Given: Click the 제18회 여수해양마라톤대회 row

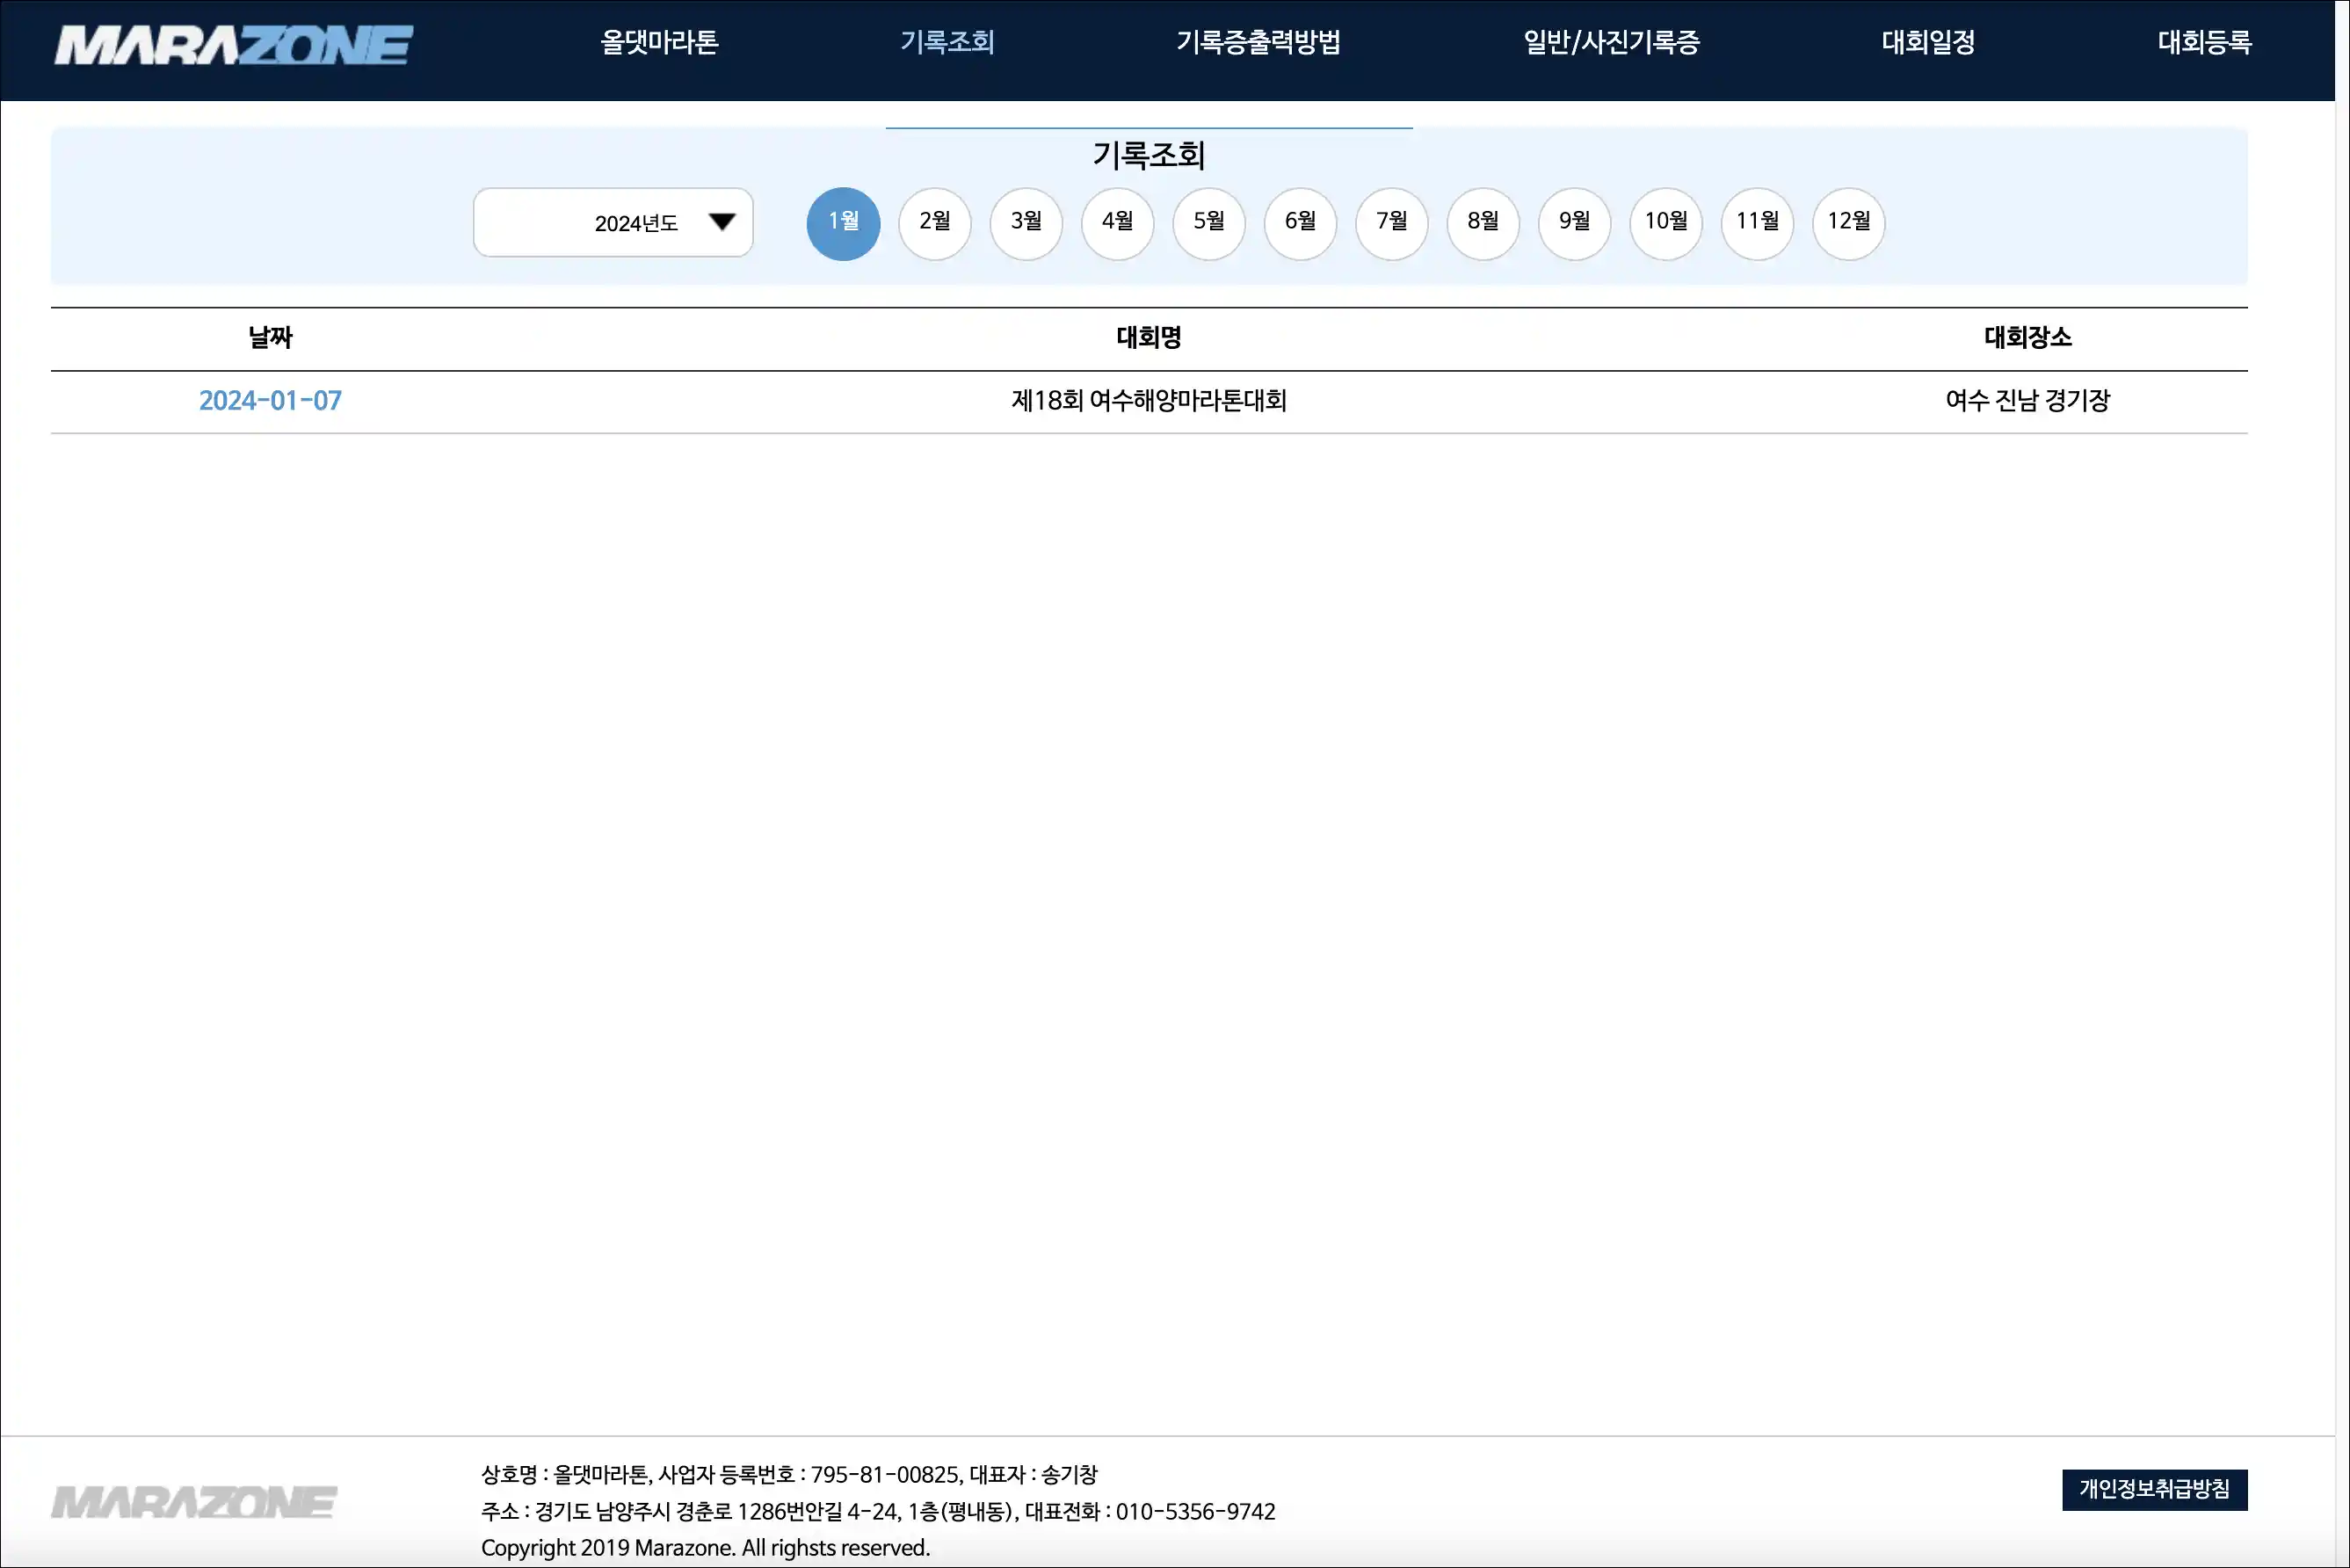Looking at the screenshot, I should pos(1148,401).
